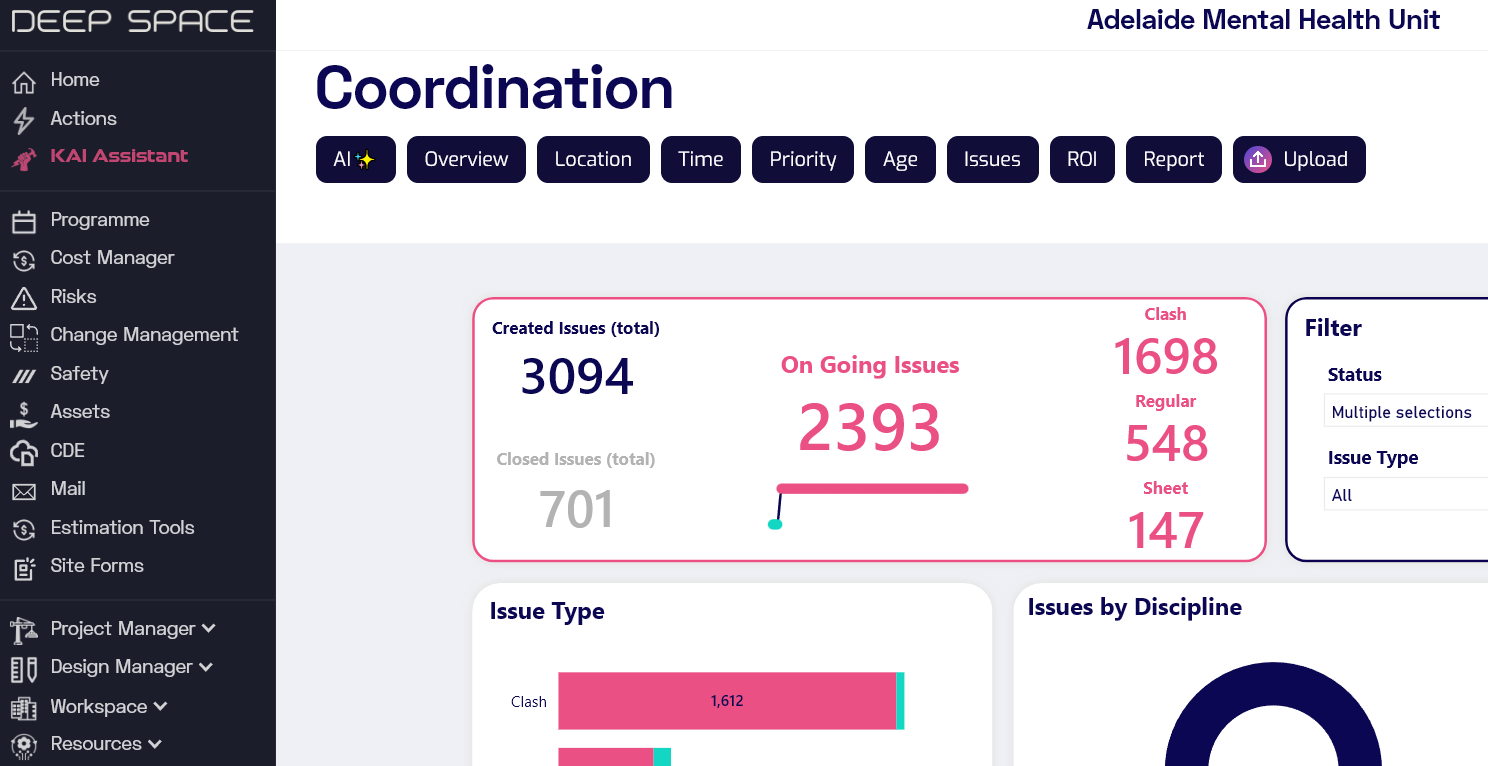This screenshot has width=1488, height=766.
Task: Click the Design Manager pencil-ruler icon
Action: tap(24, 668)
